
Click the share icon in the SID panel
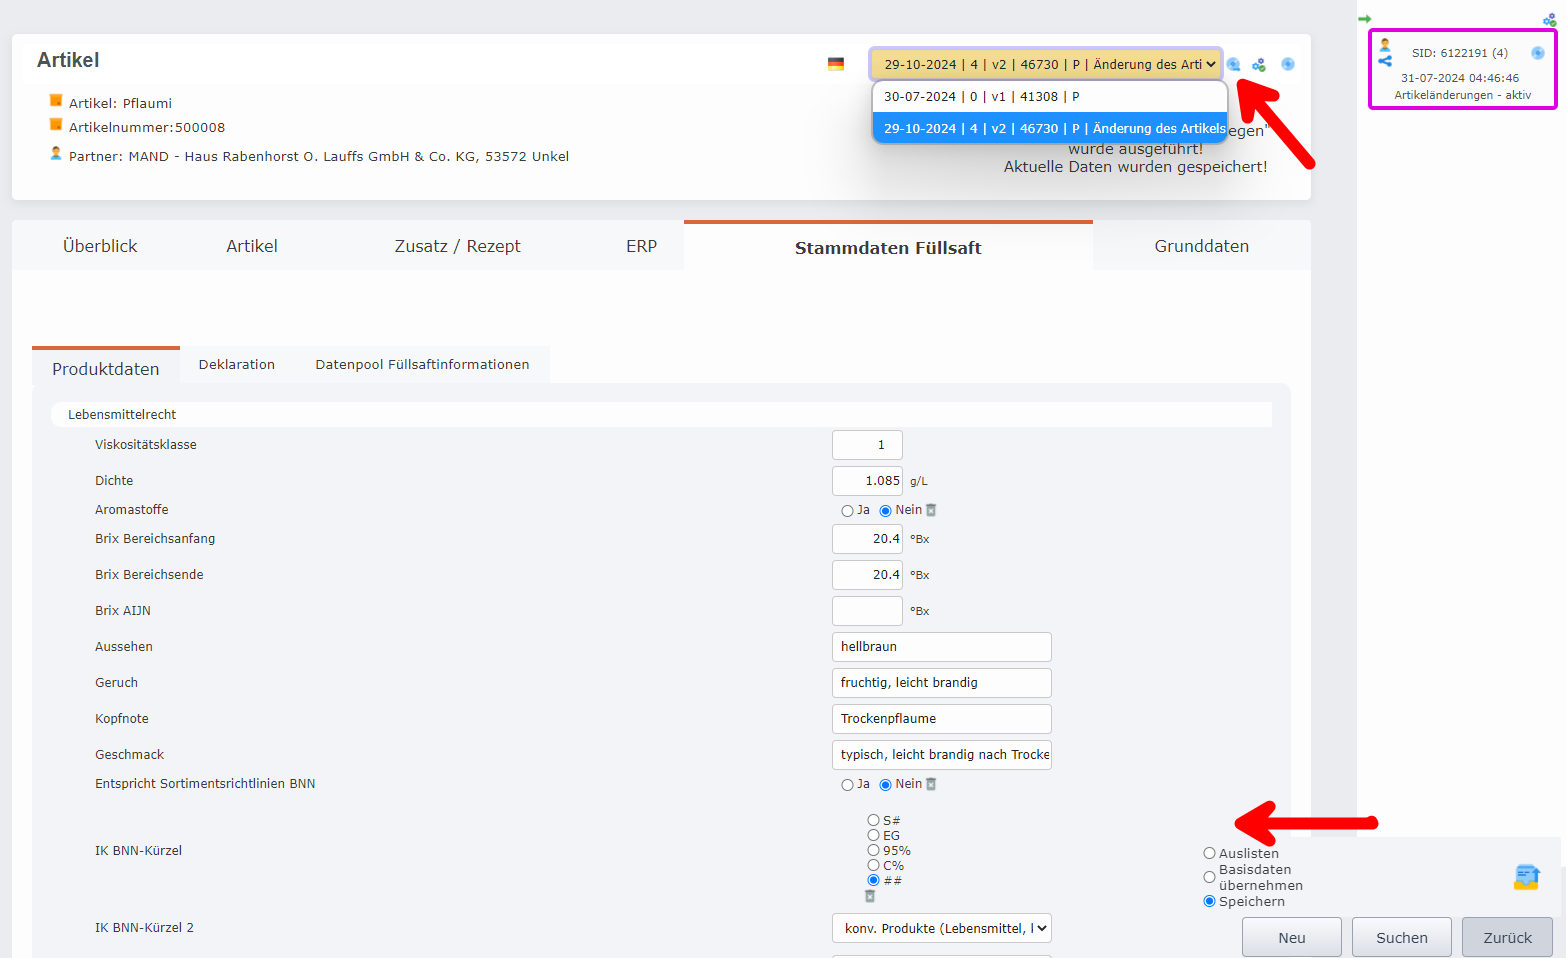pos(1385,61)
